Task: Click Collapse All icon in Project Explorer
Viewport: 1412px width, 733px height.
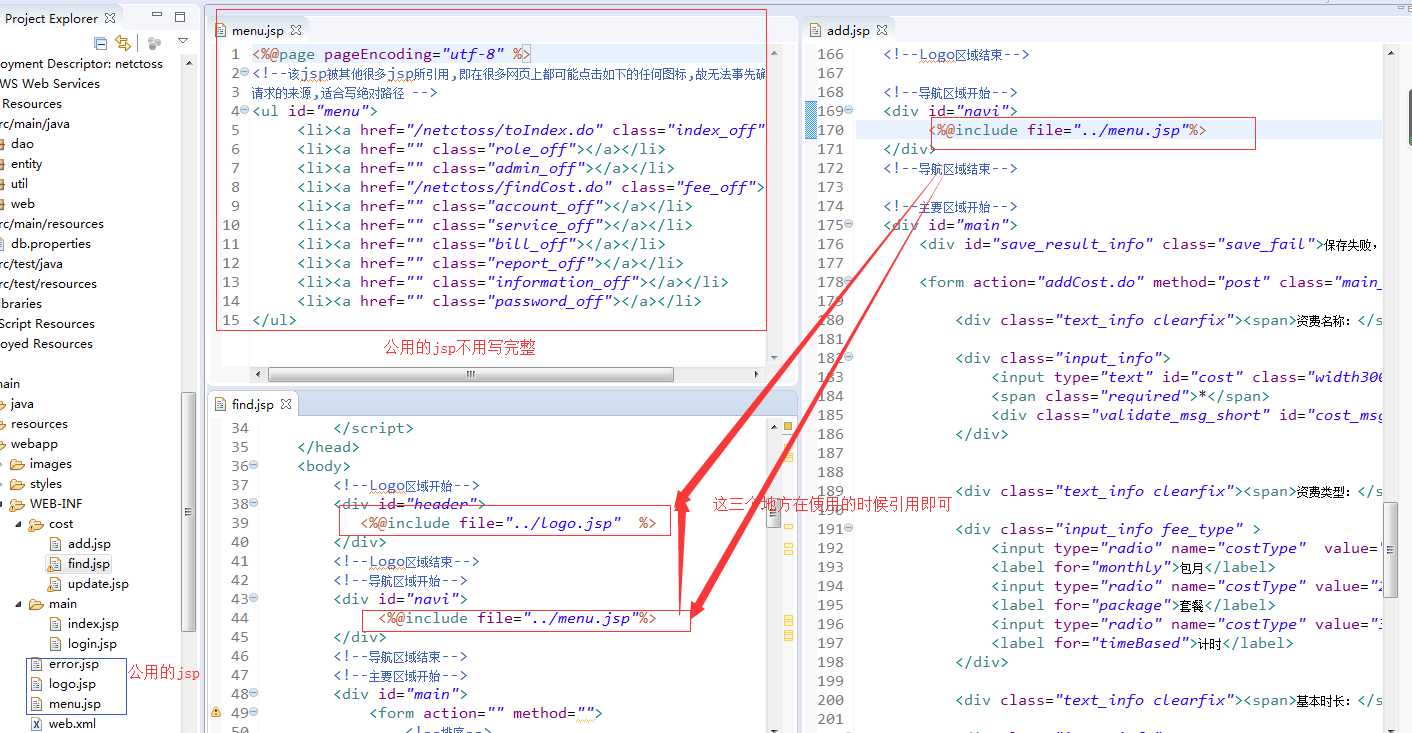Action: coord(101,43)
